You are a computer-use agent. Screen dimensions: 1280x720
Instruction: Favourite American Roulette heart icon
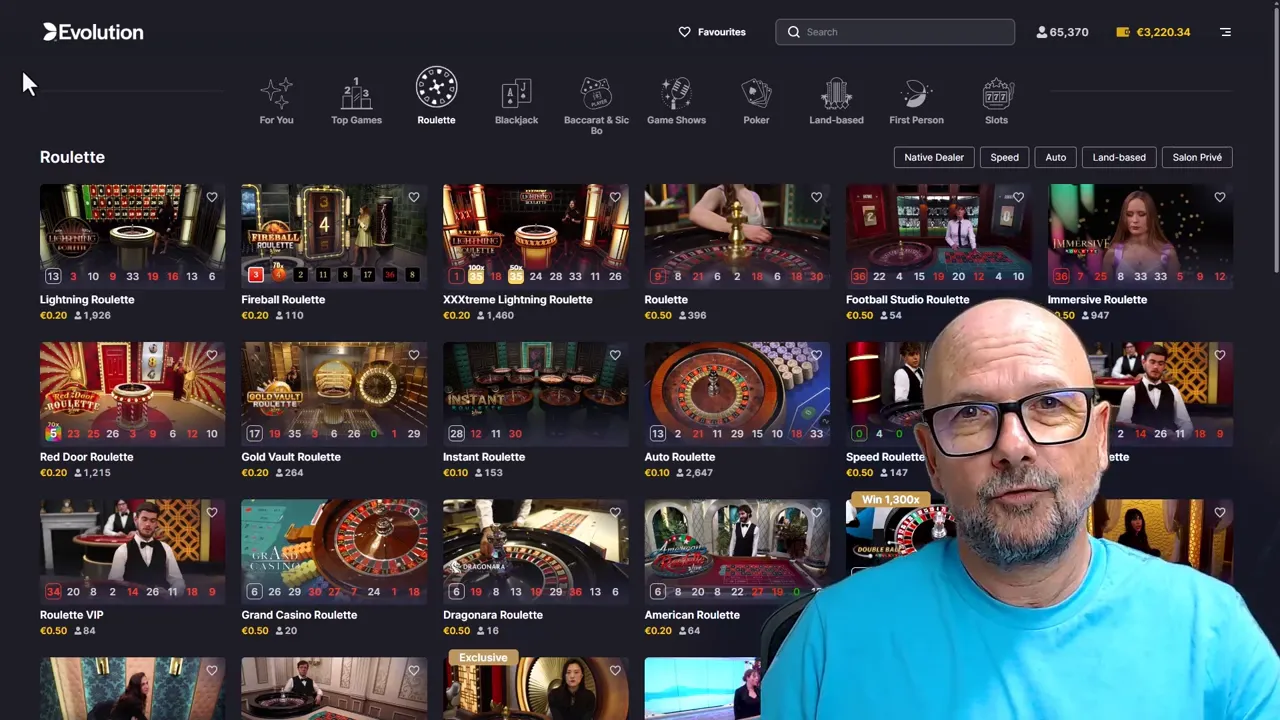tap(817, 512)
